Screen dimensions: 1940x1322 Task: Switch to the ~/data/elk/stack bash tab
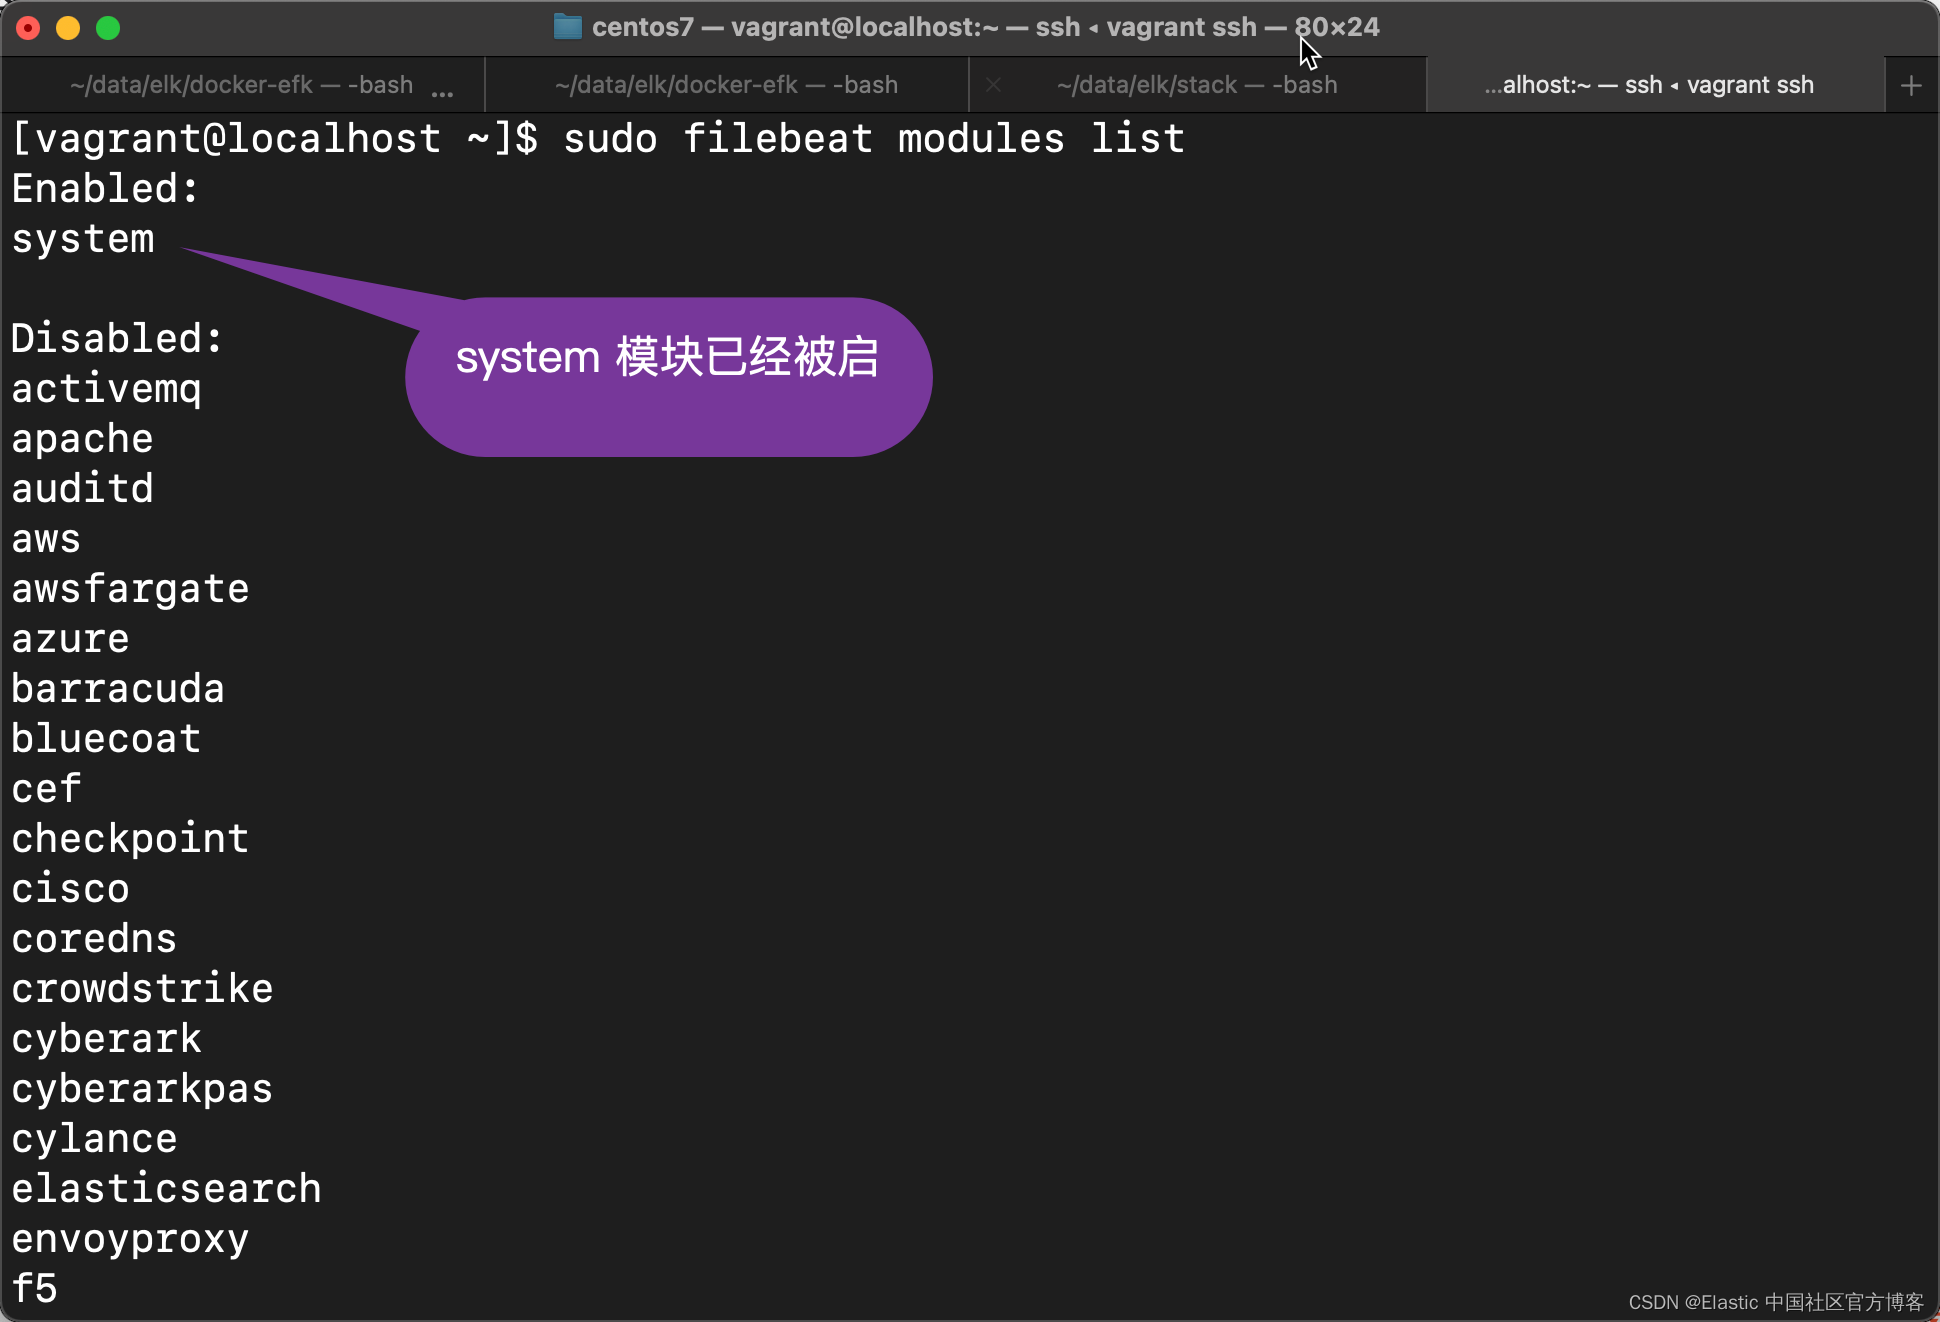tap(1196, 86)
